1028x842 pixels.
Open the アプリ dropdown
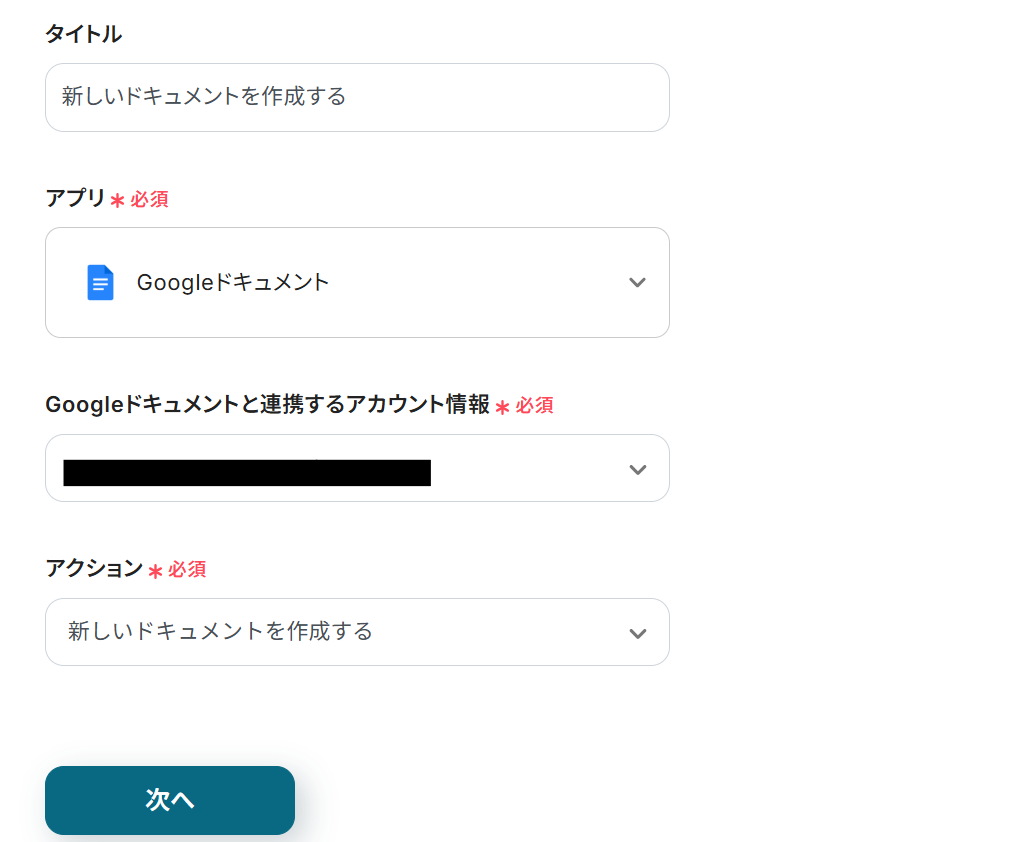point(357,282)
